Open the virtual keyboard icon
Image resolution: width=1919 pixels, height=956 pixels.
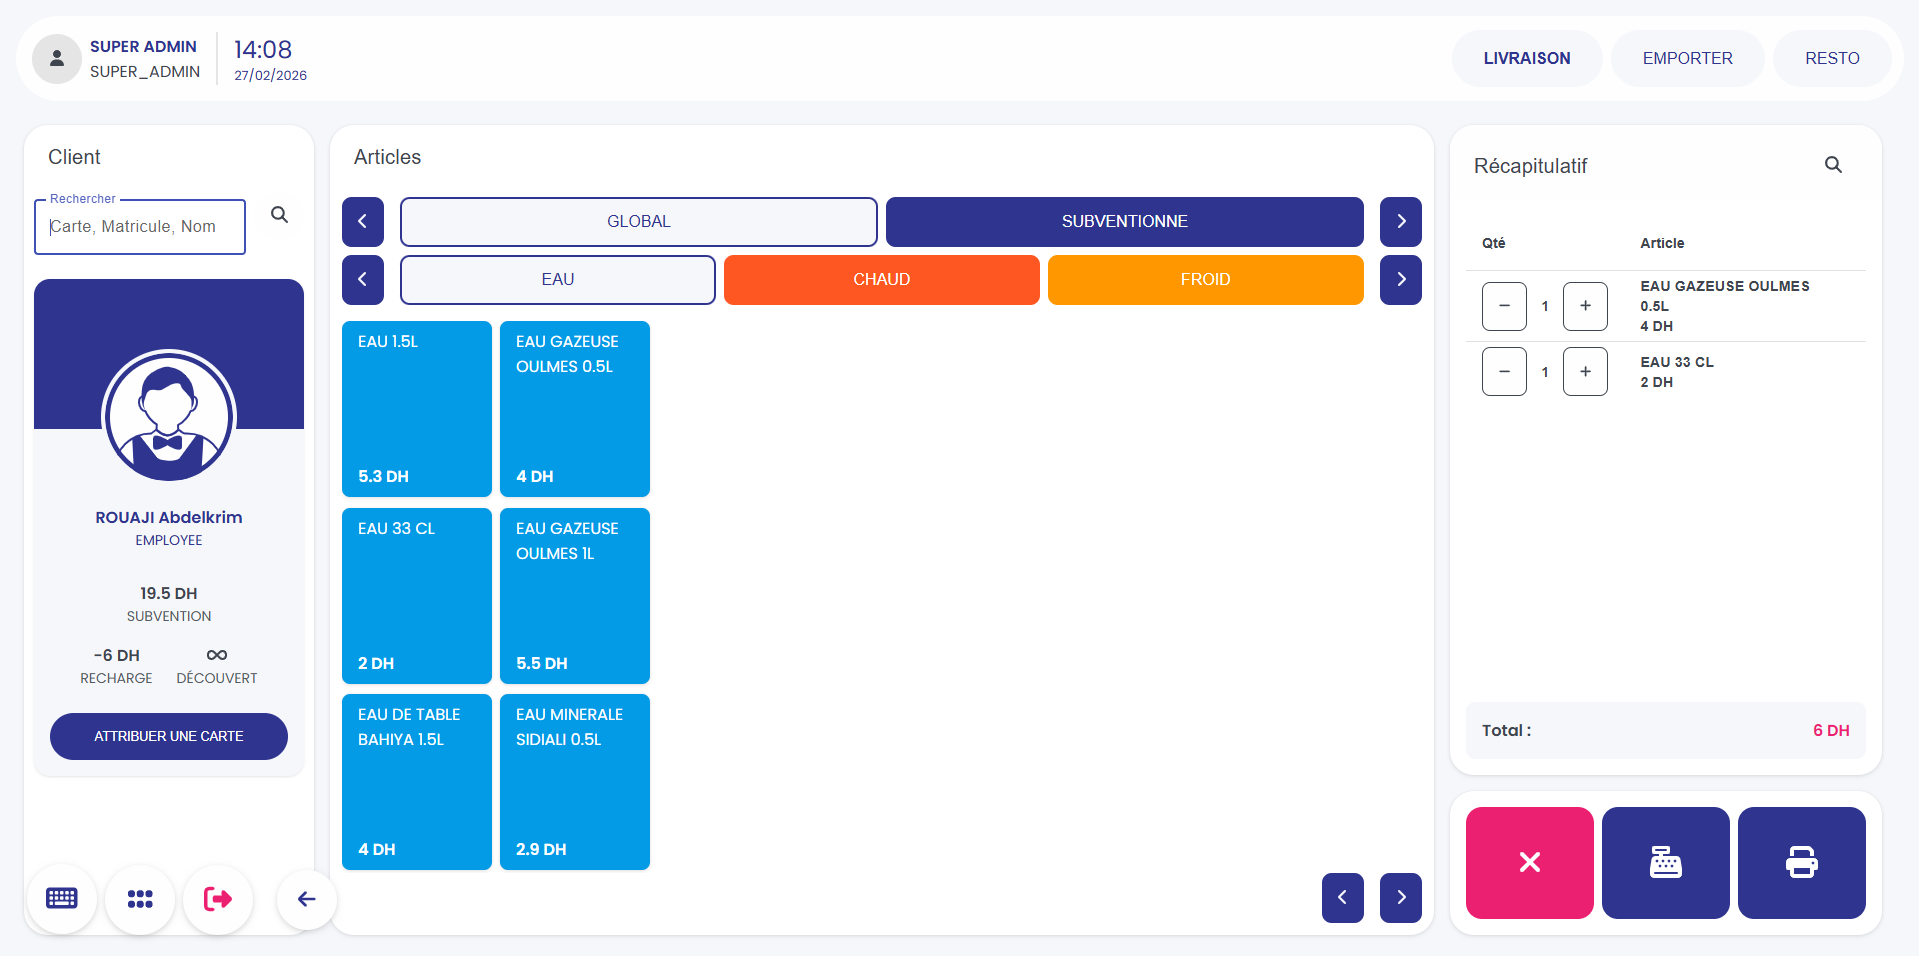click(x=62, y=899)
